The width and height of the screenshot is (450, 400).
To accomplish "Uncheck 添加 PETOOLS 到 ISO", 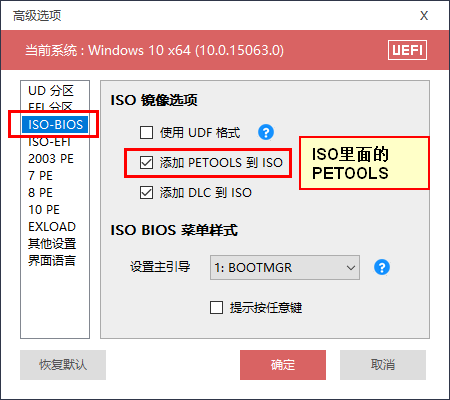I will 147,162.
